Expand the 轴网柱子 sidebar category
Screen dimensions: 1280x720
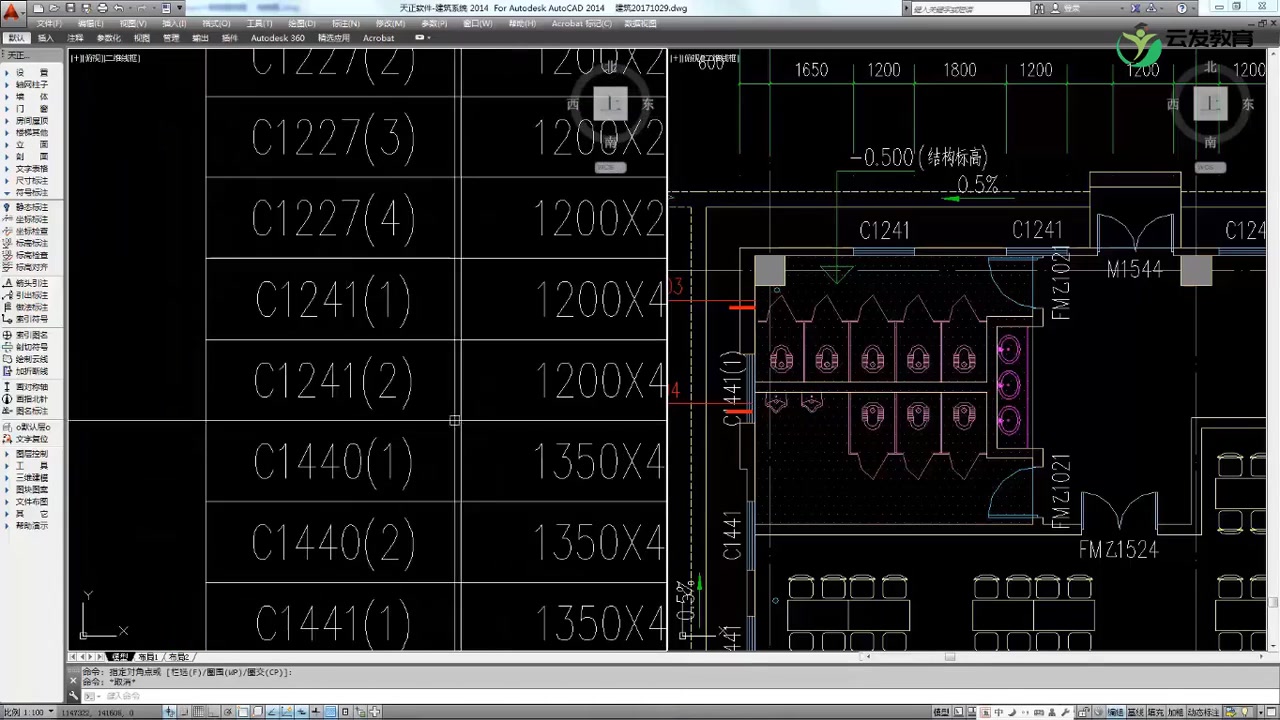coord(26,85)
